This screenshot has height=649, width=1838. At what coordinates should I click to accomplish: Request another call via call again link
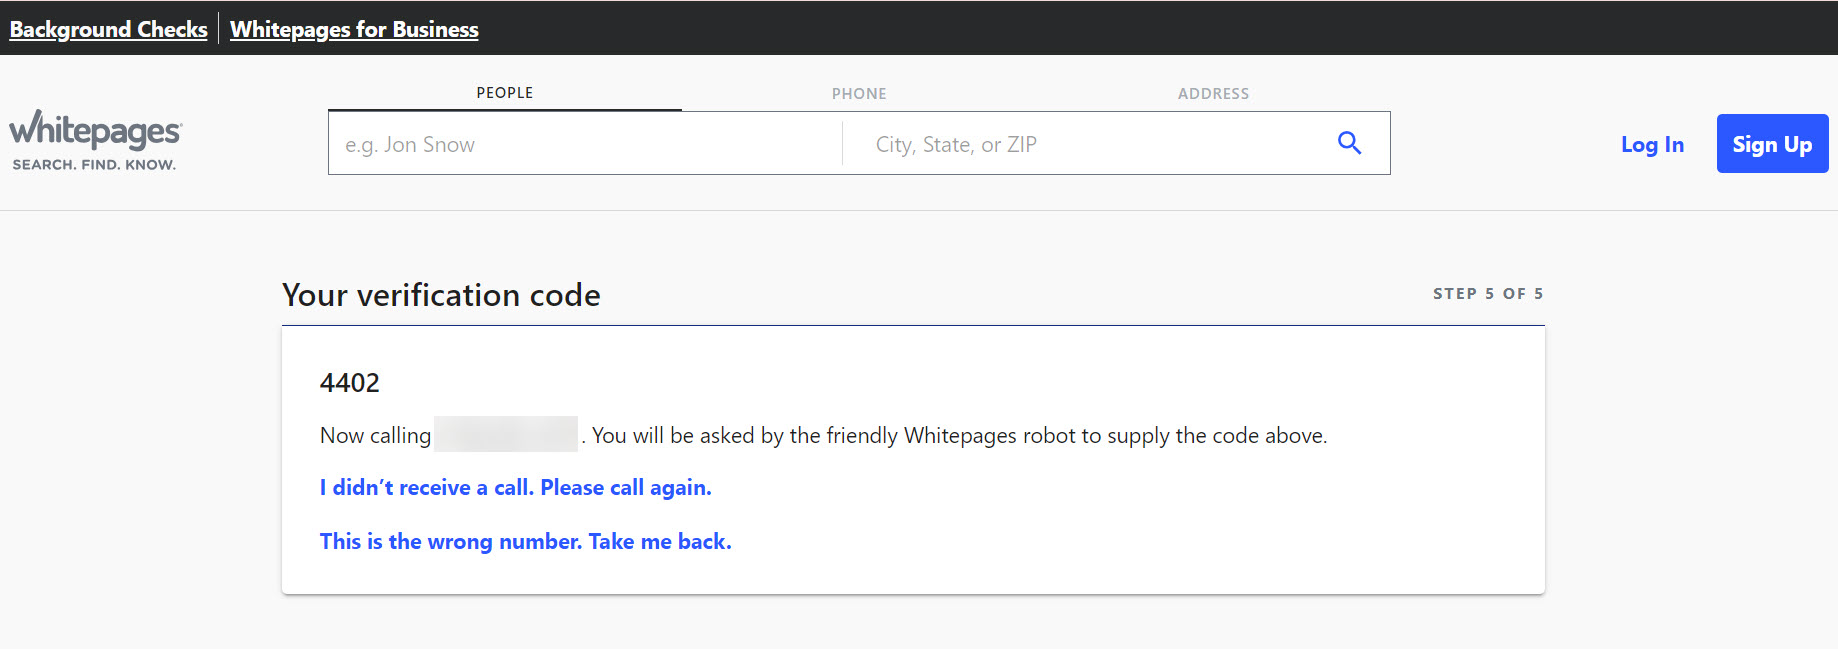click(515, 488)
